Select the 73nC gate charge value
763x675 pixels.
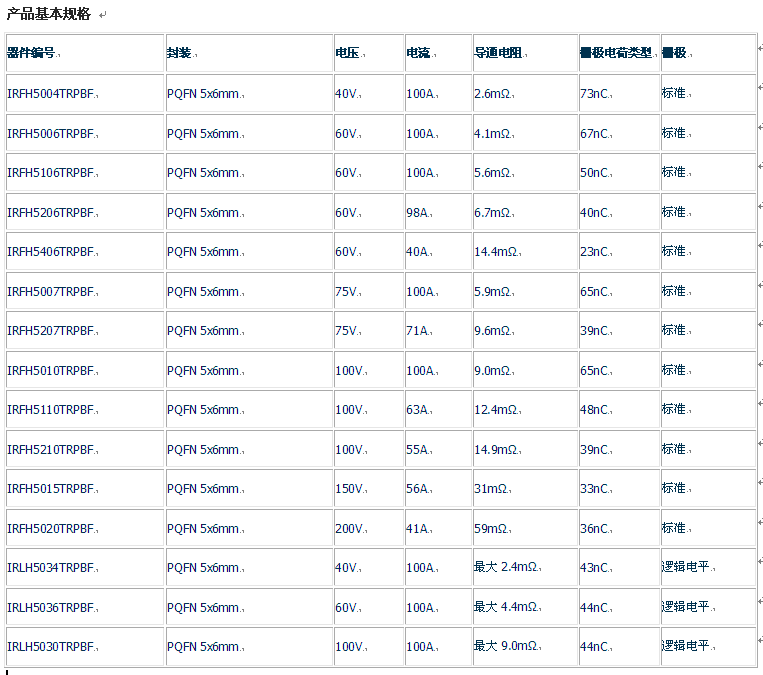[594, 94]
